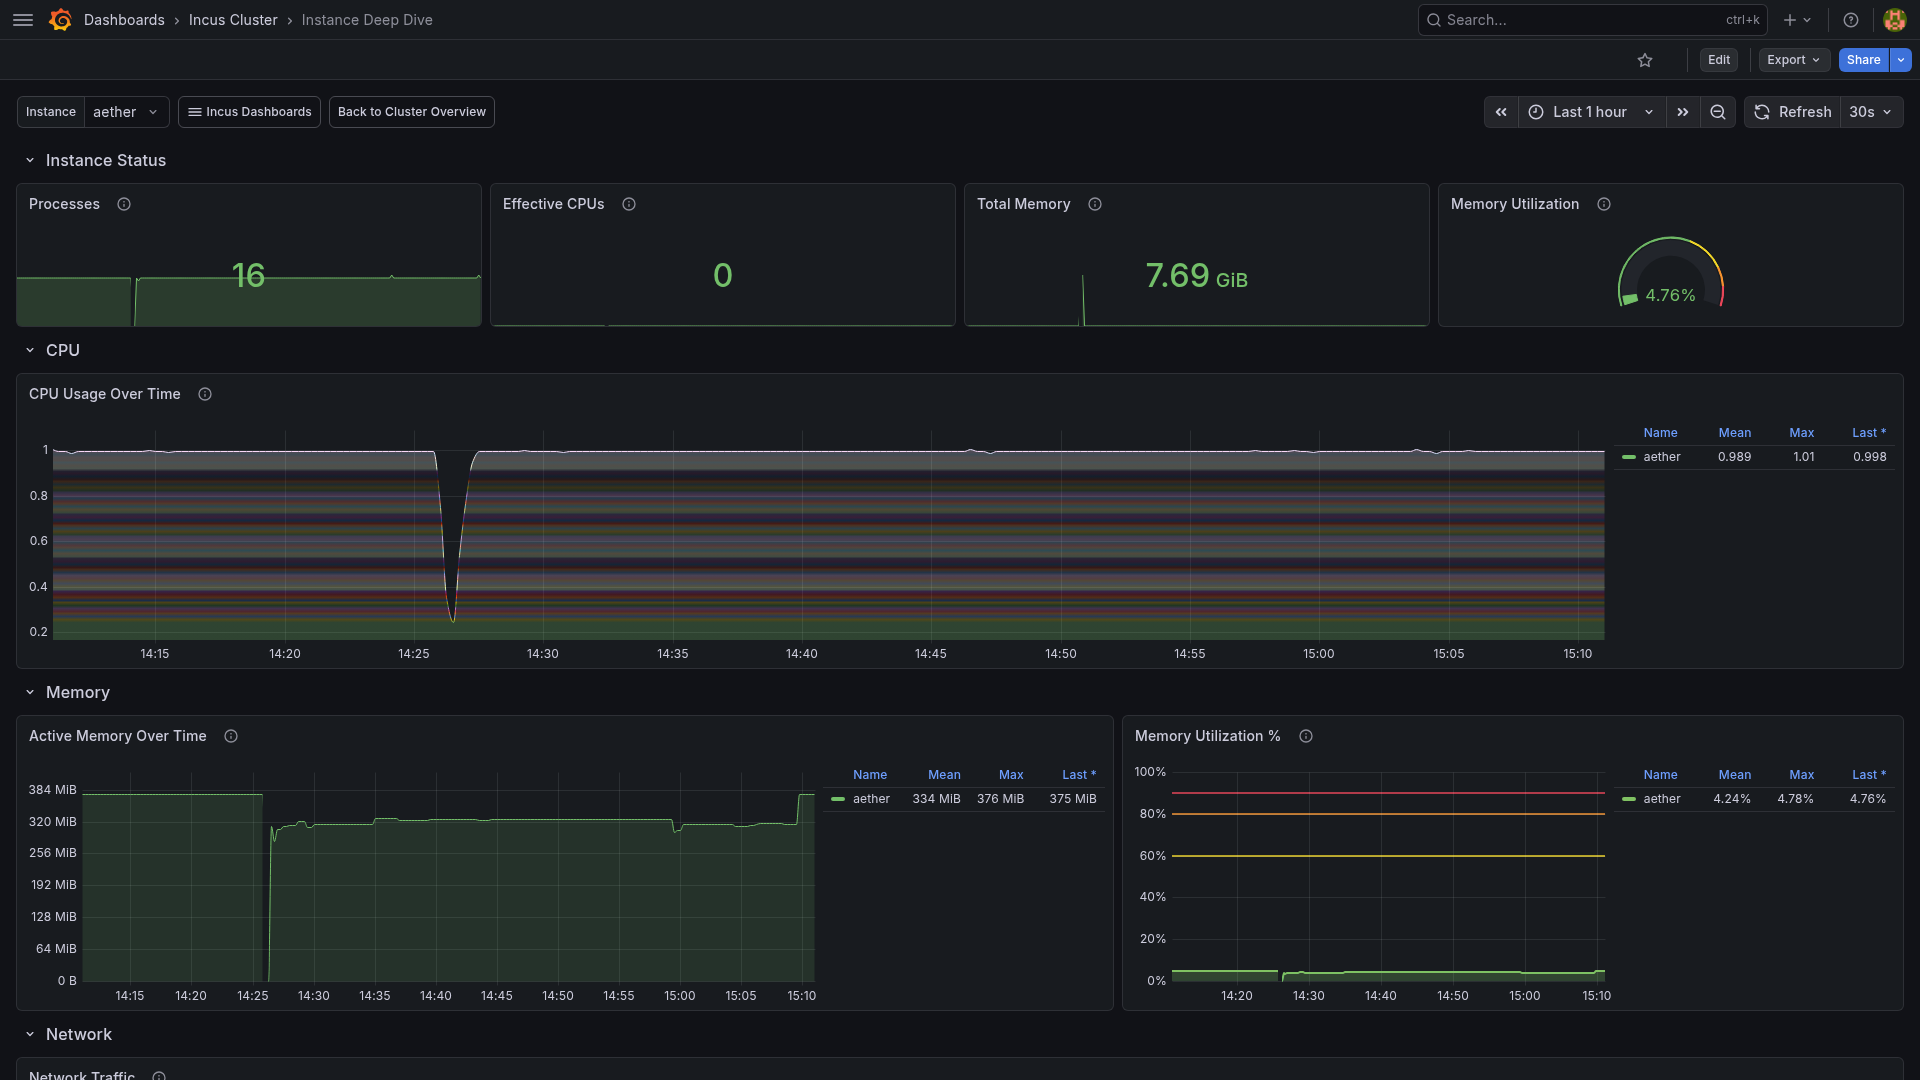1920x1080 pixels.
Task: Open the 30s refresh interval dropdown
Action: tap(1871, 112)
